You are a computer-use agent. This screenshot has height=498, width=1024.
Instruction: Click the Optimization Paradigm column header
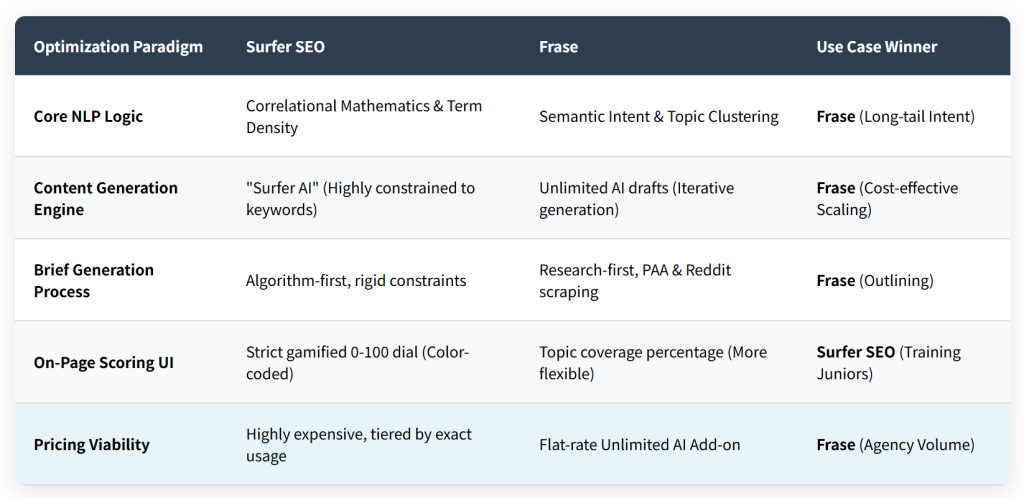(118, 47)
